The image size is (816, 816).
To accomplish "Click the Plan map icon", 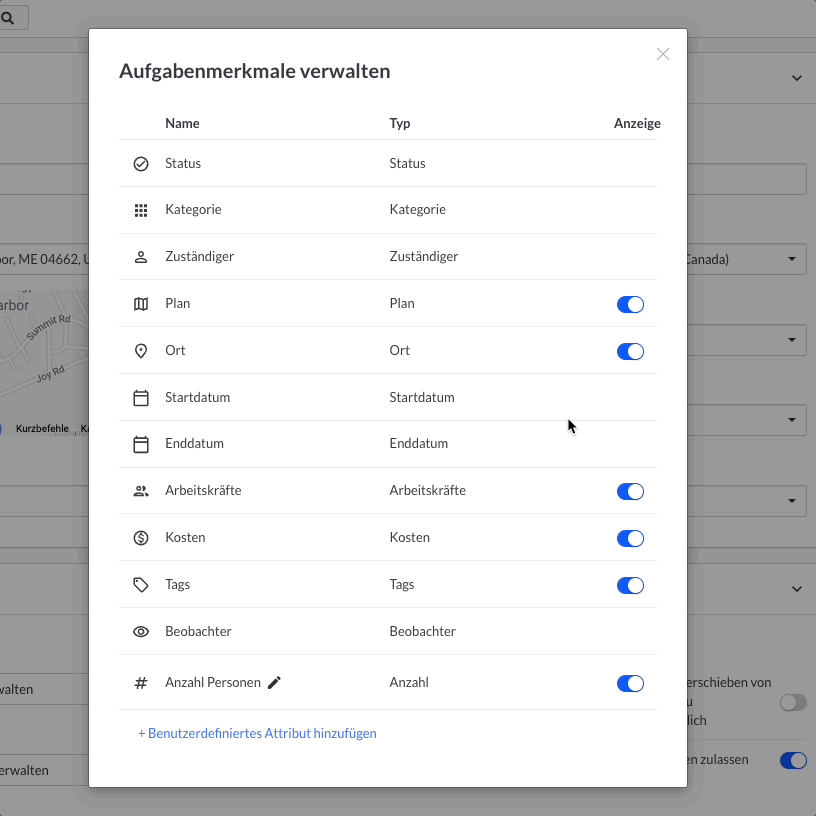I will (x=141, y=304).
